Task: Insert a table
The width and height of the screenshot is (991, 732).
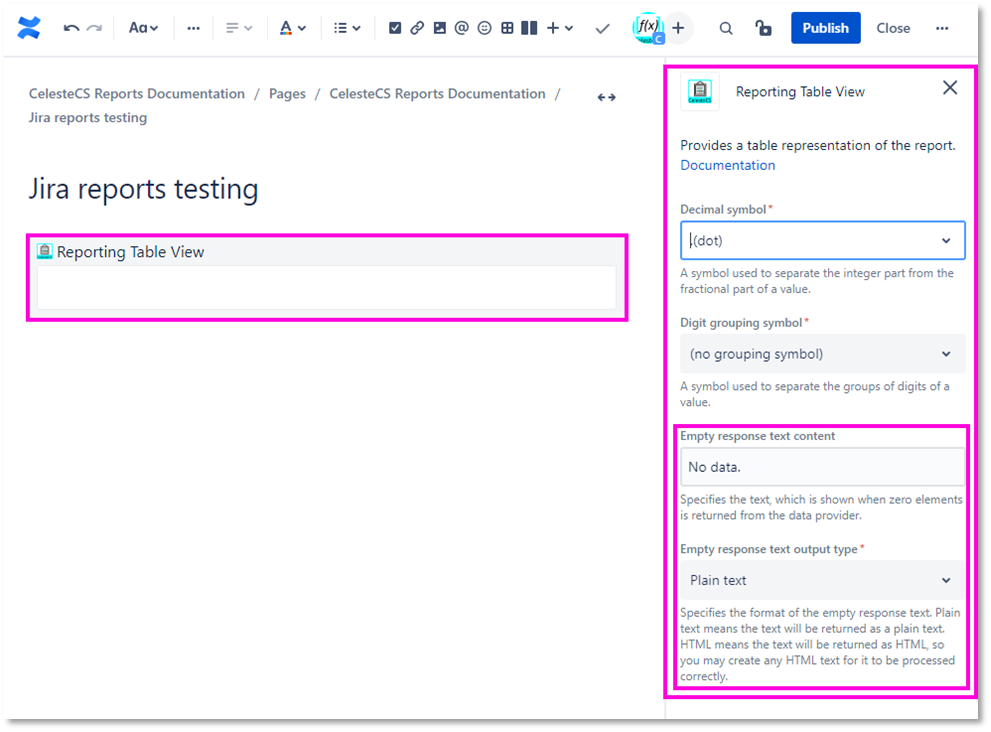Action: 507,28
